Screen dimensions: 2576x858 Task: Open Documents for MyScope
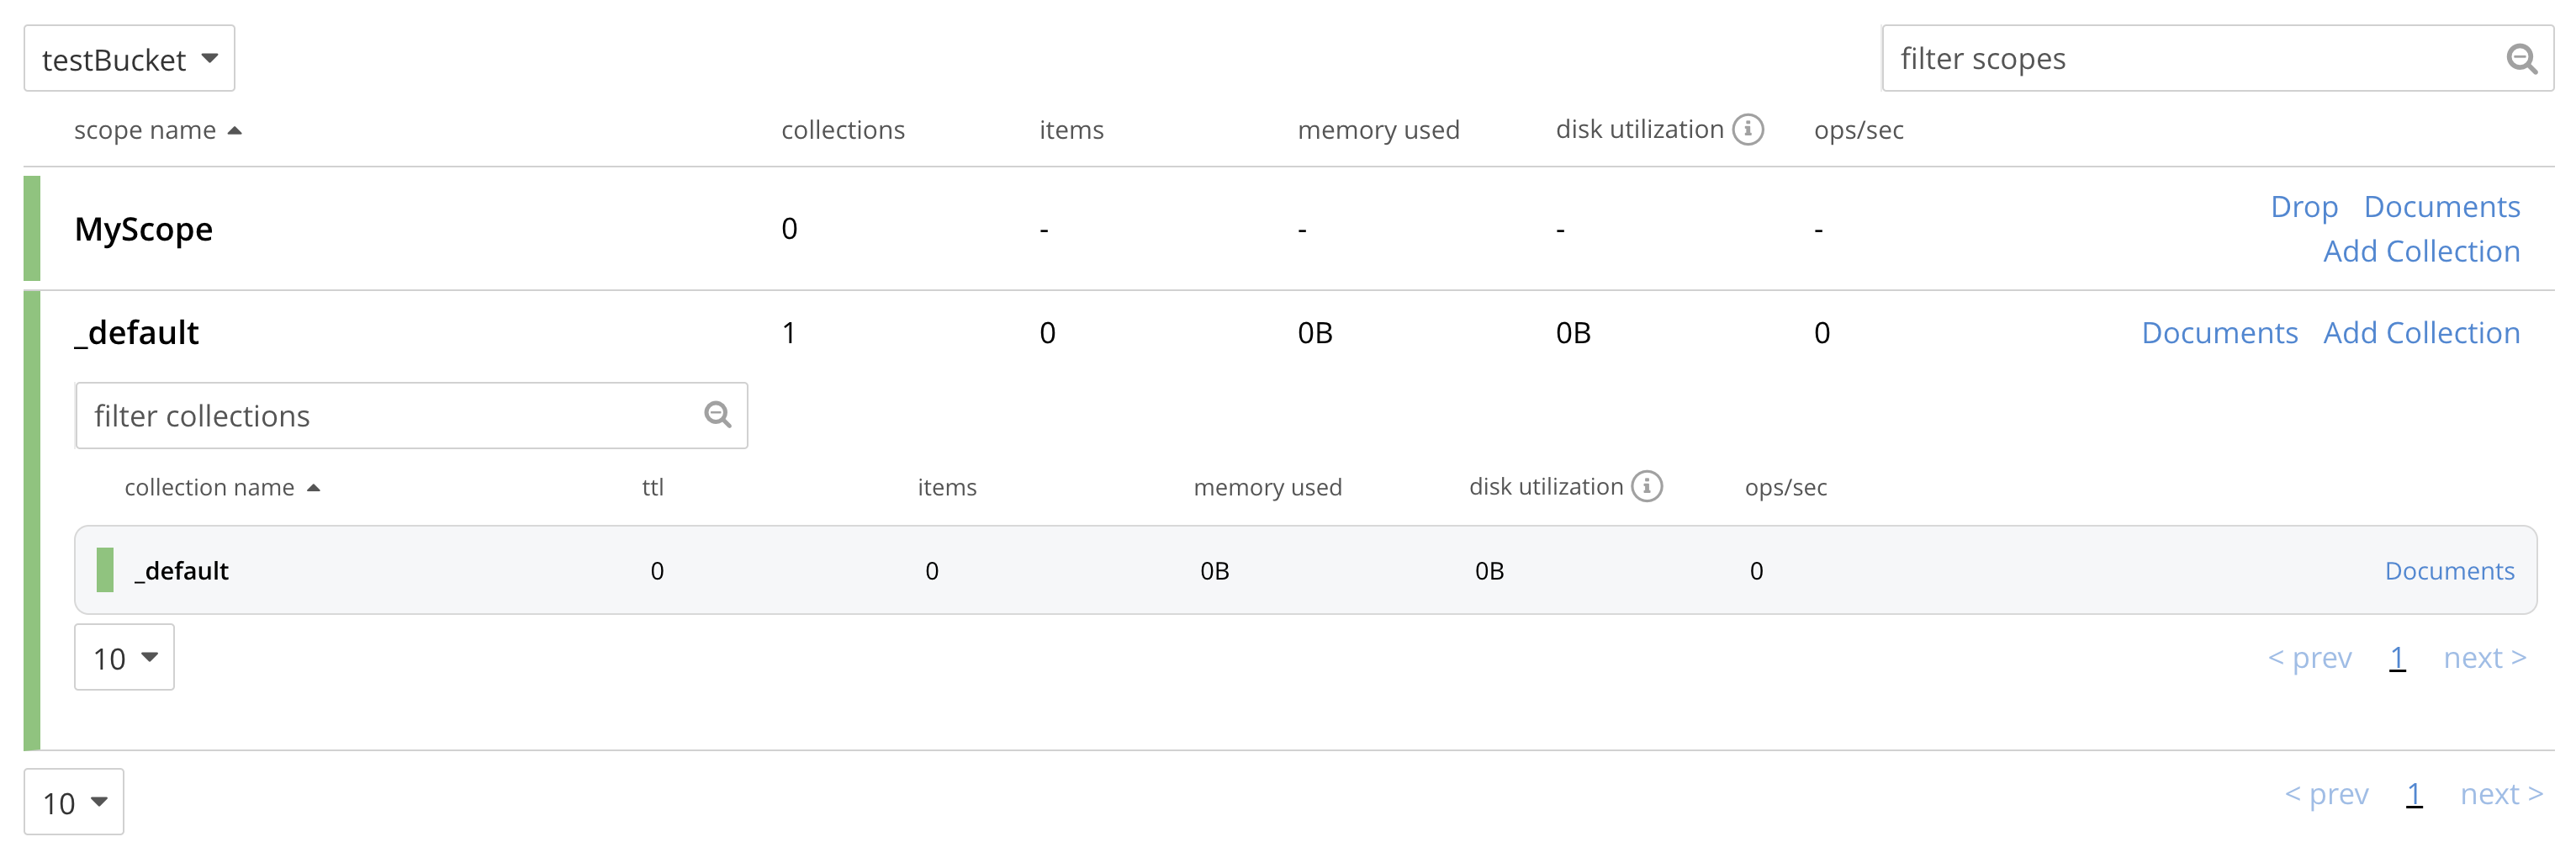(2441, 207)
